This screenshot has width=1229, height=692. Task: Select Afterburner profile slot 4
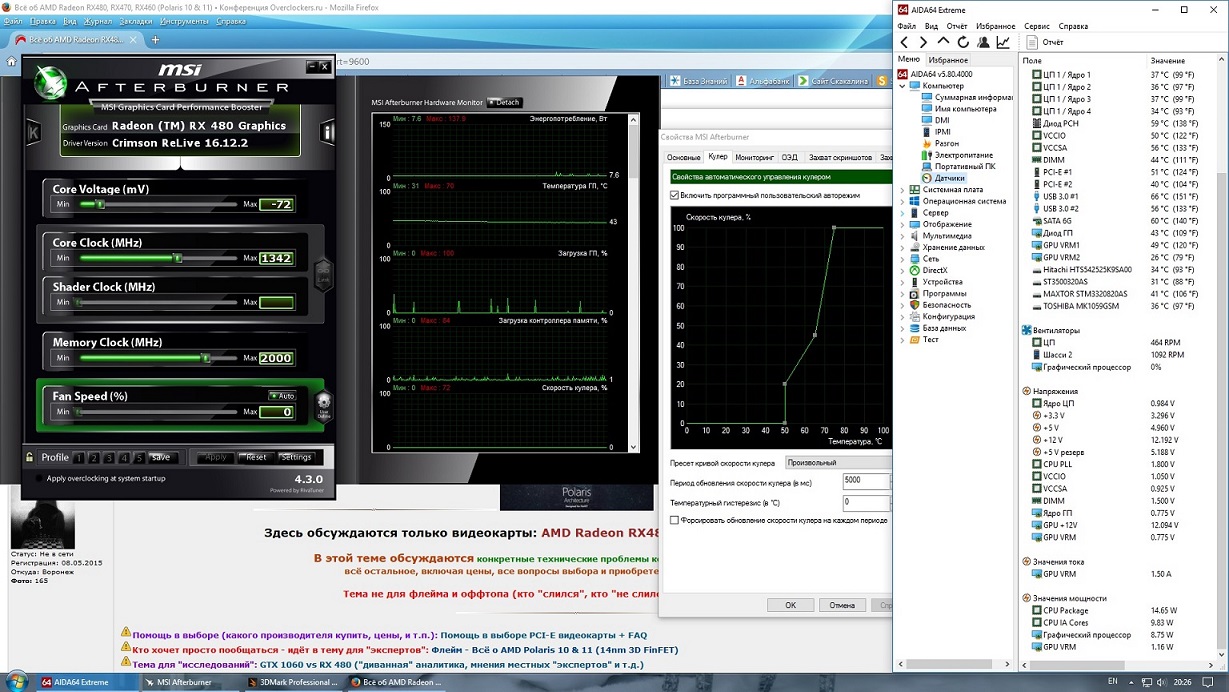(x=124, y=458)
